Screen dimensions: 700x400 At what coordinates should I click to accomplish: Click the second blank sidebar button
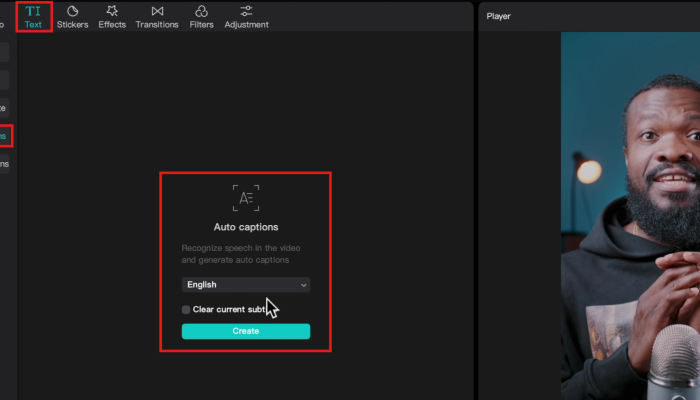(x=4, y=80)
